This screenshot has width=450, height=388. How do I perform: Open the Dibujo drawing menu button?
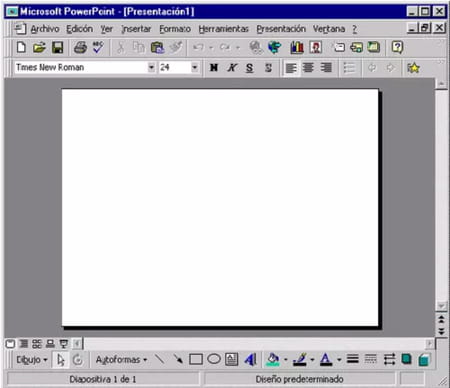point(32,360)
